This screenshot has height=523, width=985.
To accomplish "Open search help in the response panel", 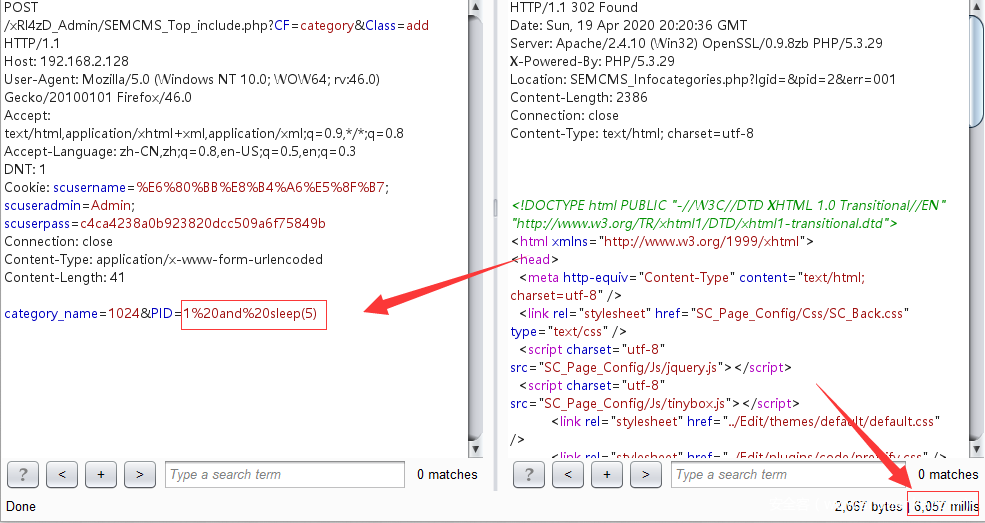I will tap(529, 474).
